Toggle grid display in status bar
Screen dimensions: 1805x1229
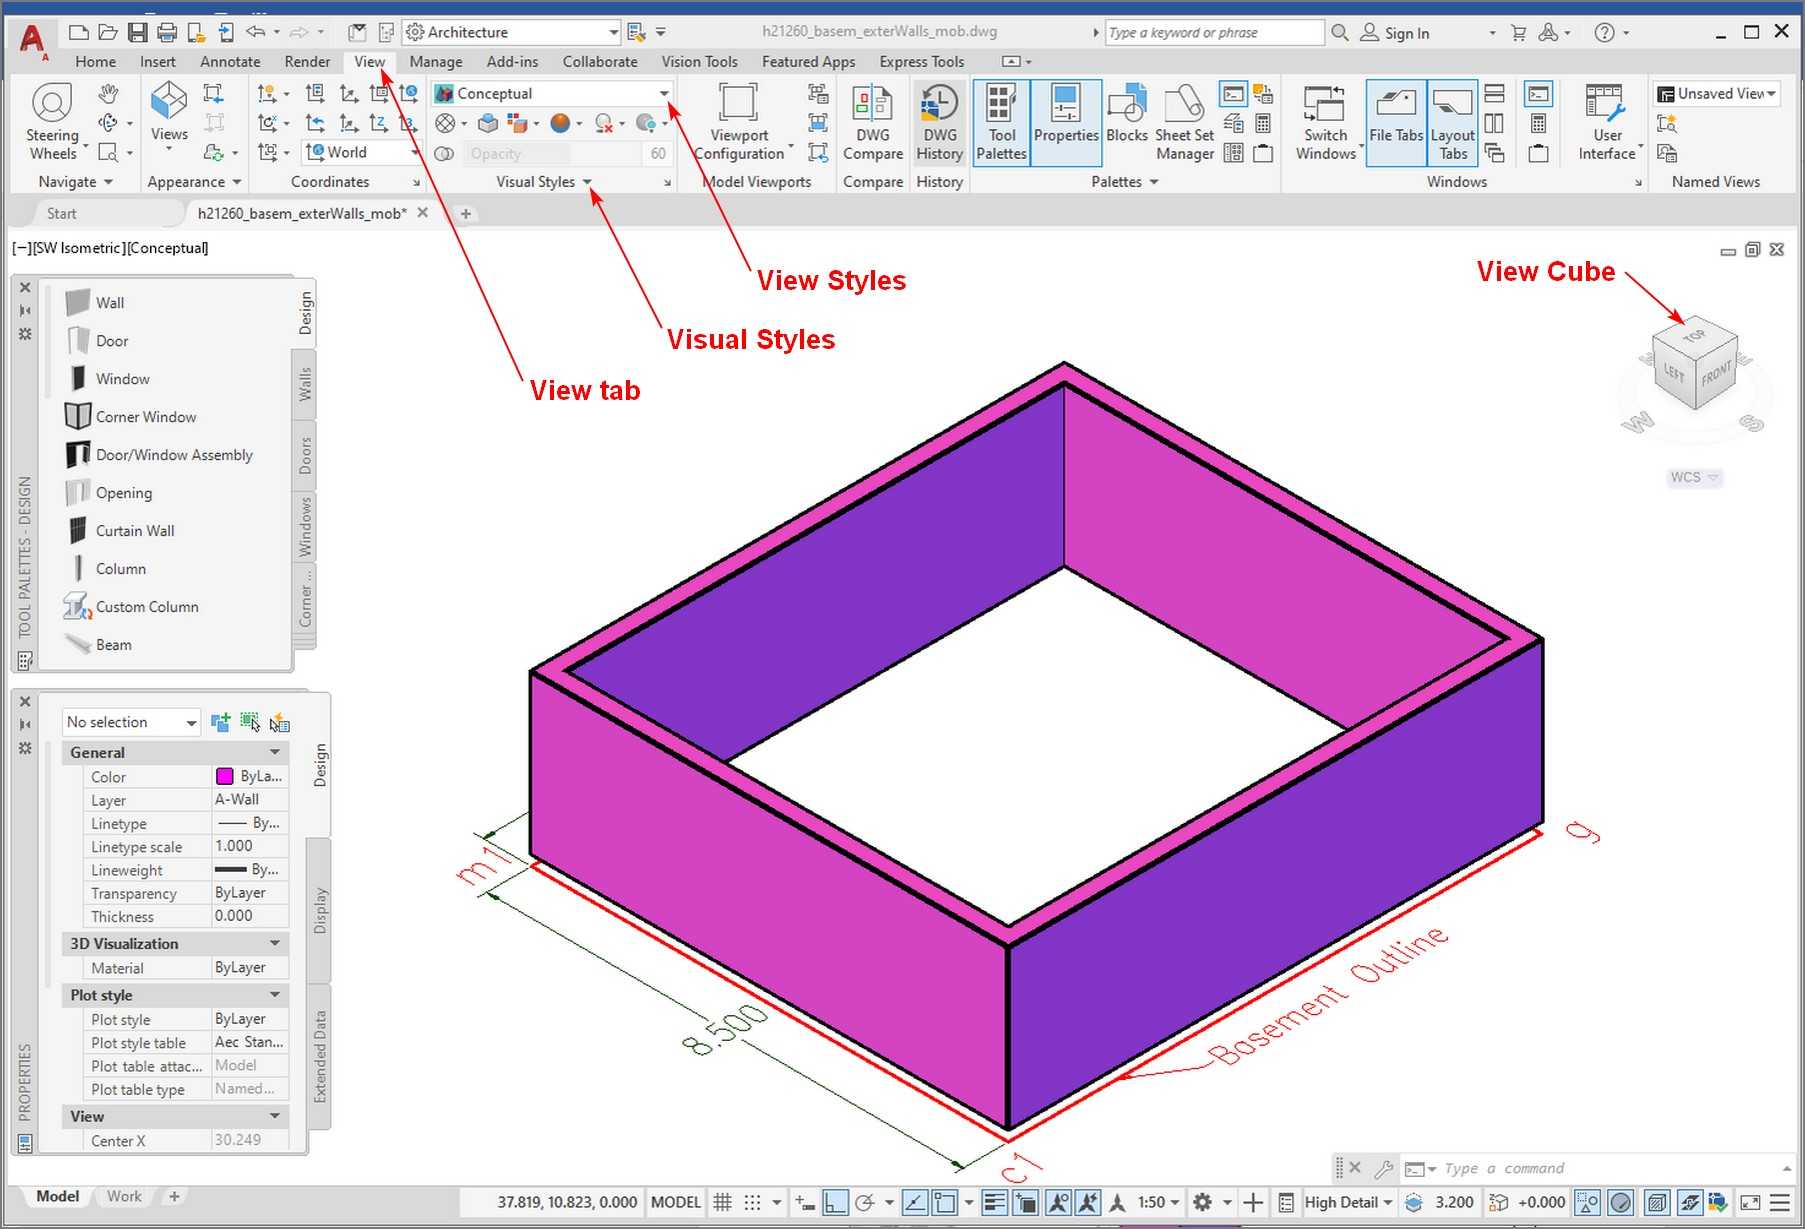[723, 1202]
